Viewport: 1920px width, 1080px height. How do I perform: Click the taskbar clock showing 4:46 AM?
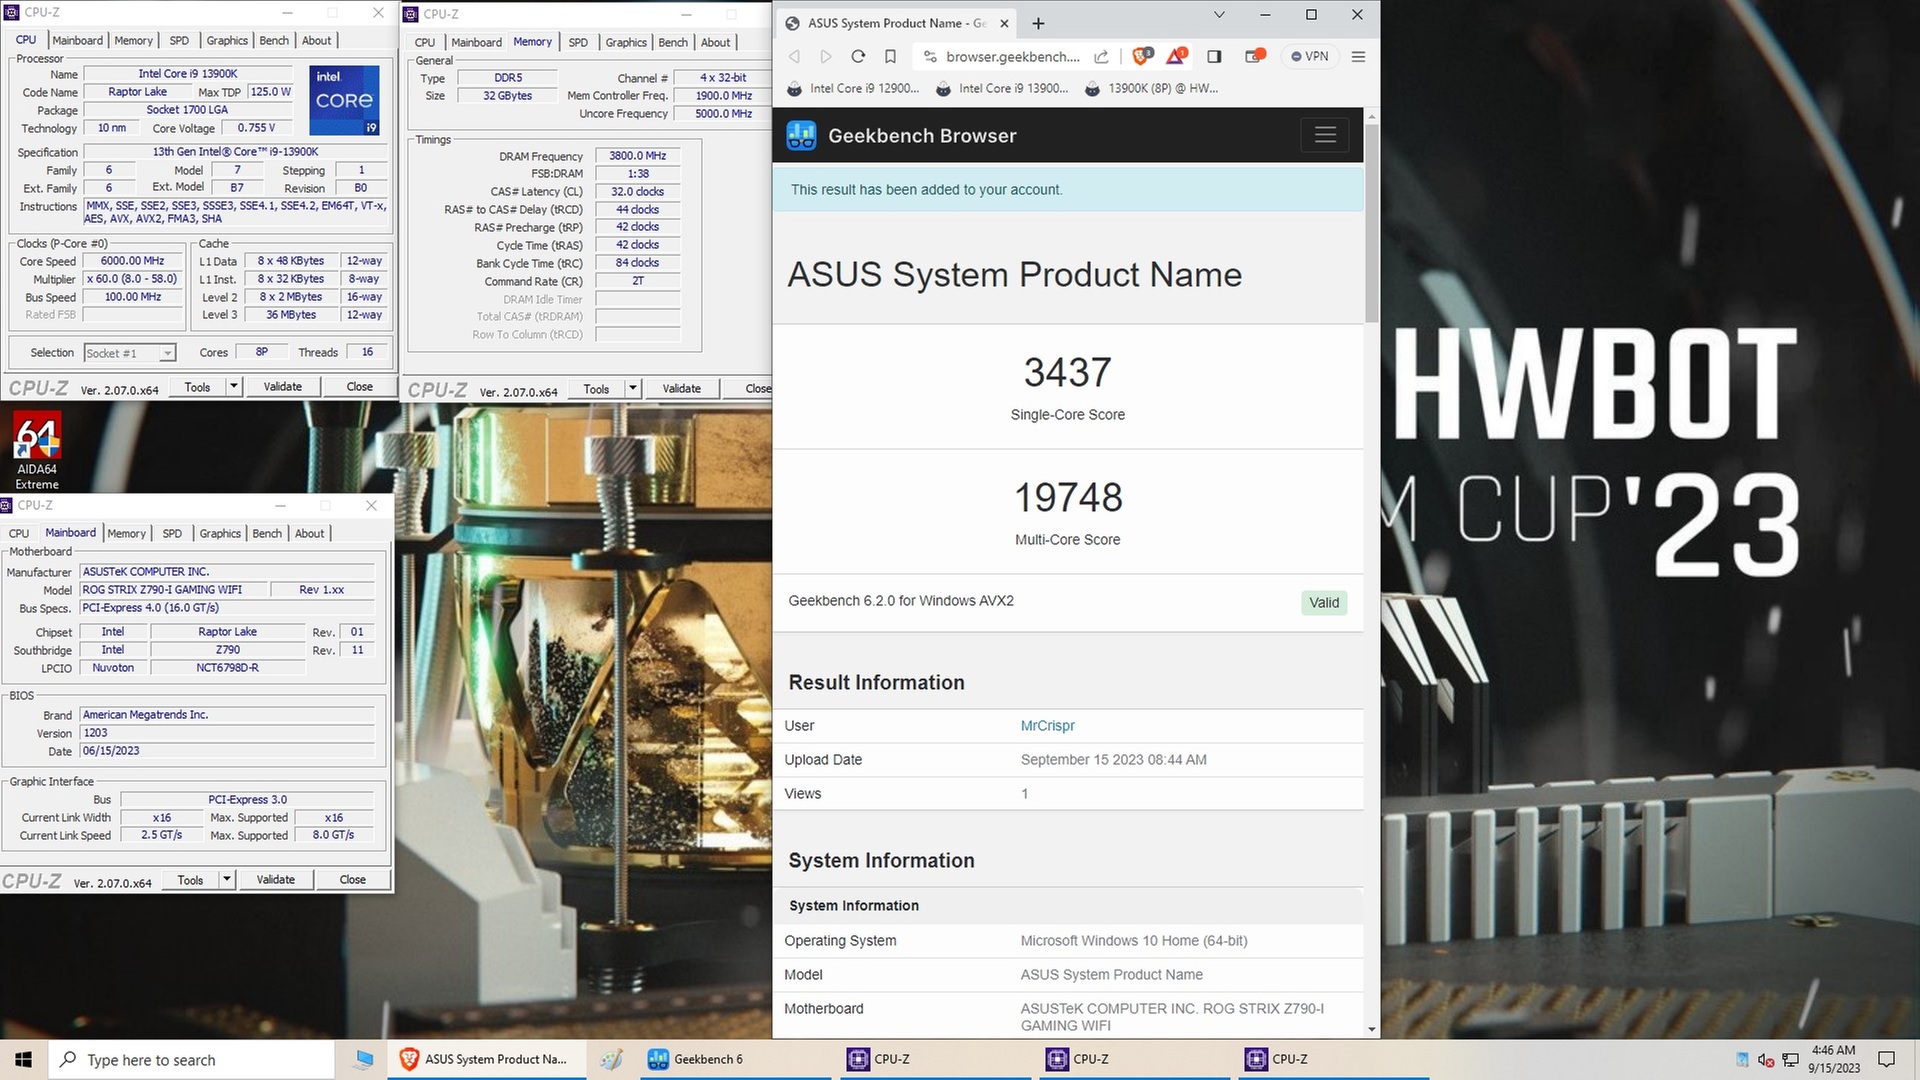click(1833, 1059)
